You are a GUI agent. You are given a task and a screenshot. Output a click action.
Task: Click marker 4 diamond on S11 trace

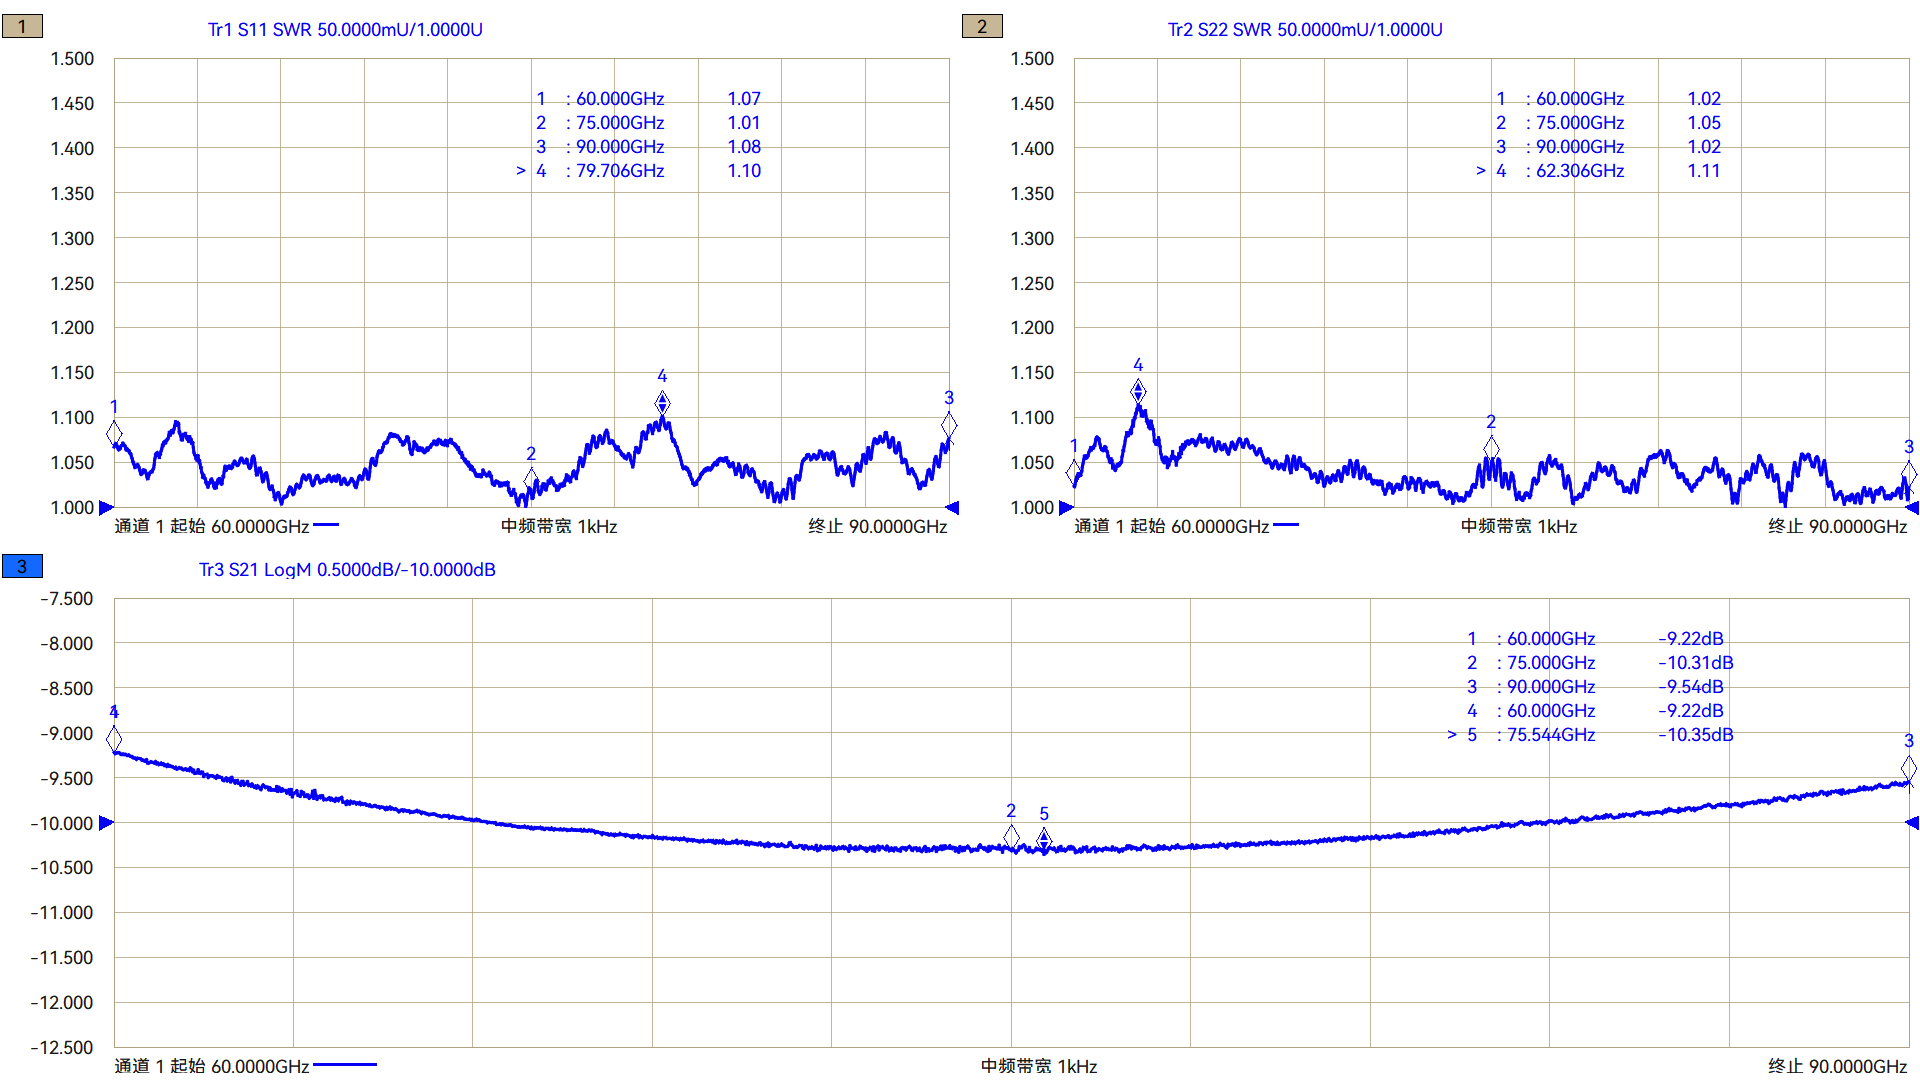point(662,403)
